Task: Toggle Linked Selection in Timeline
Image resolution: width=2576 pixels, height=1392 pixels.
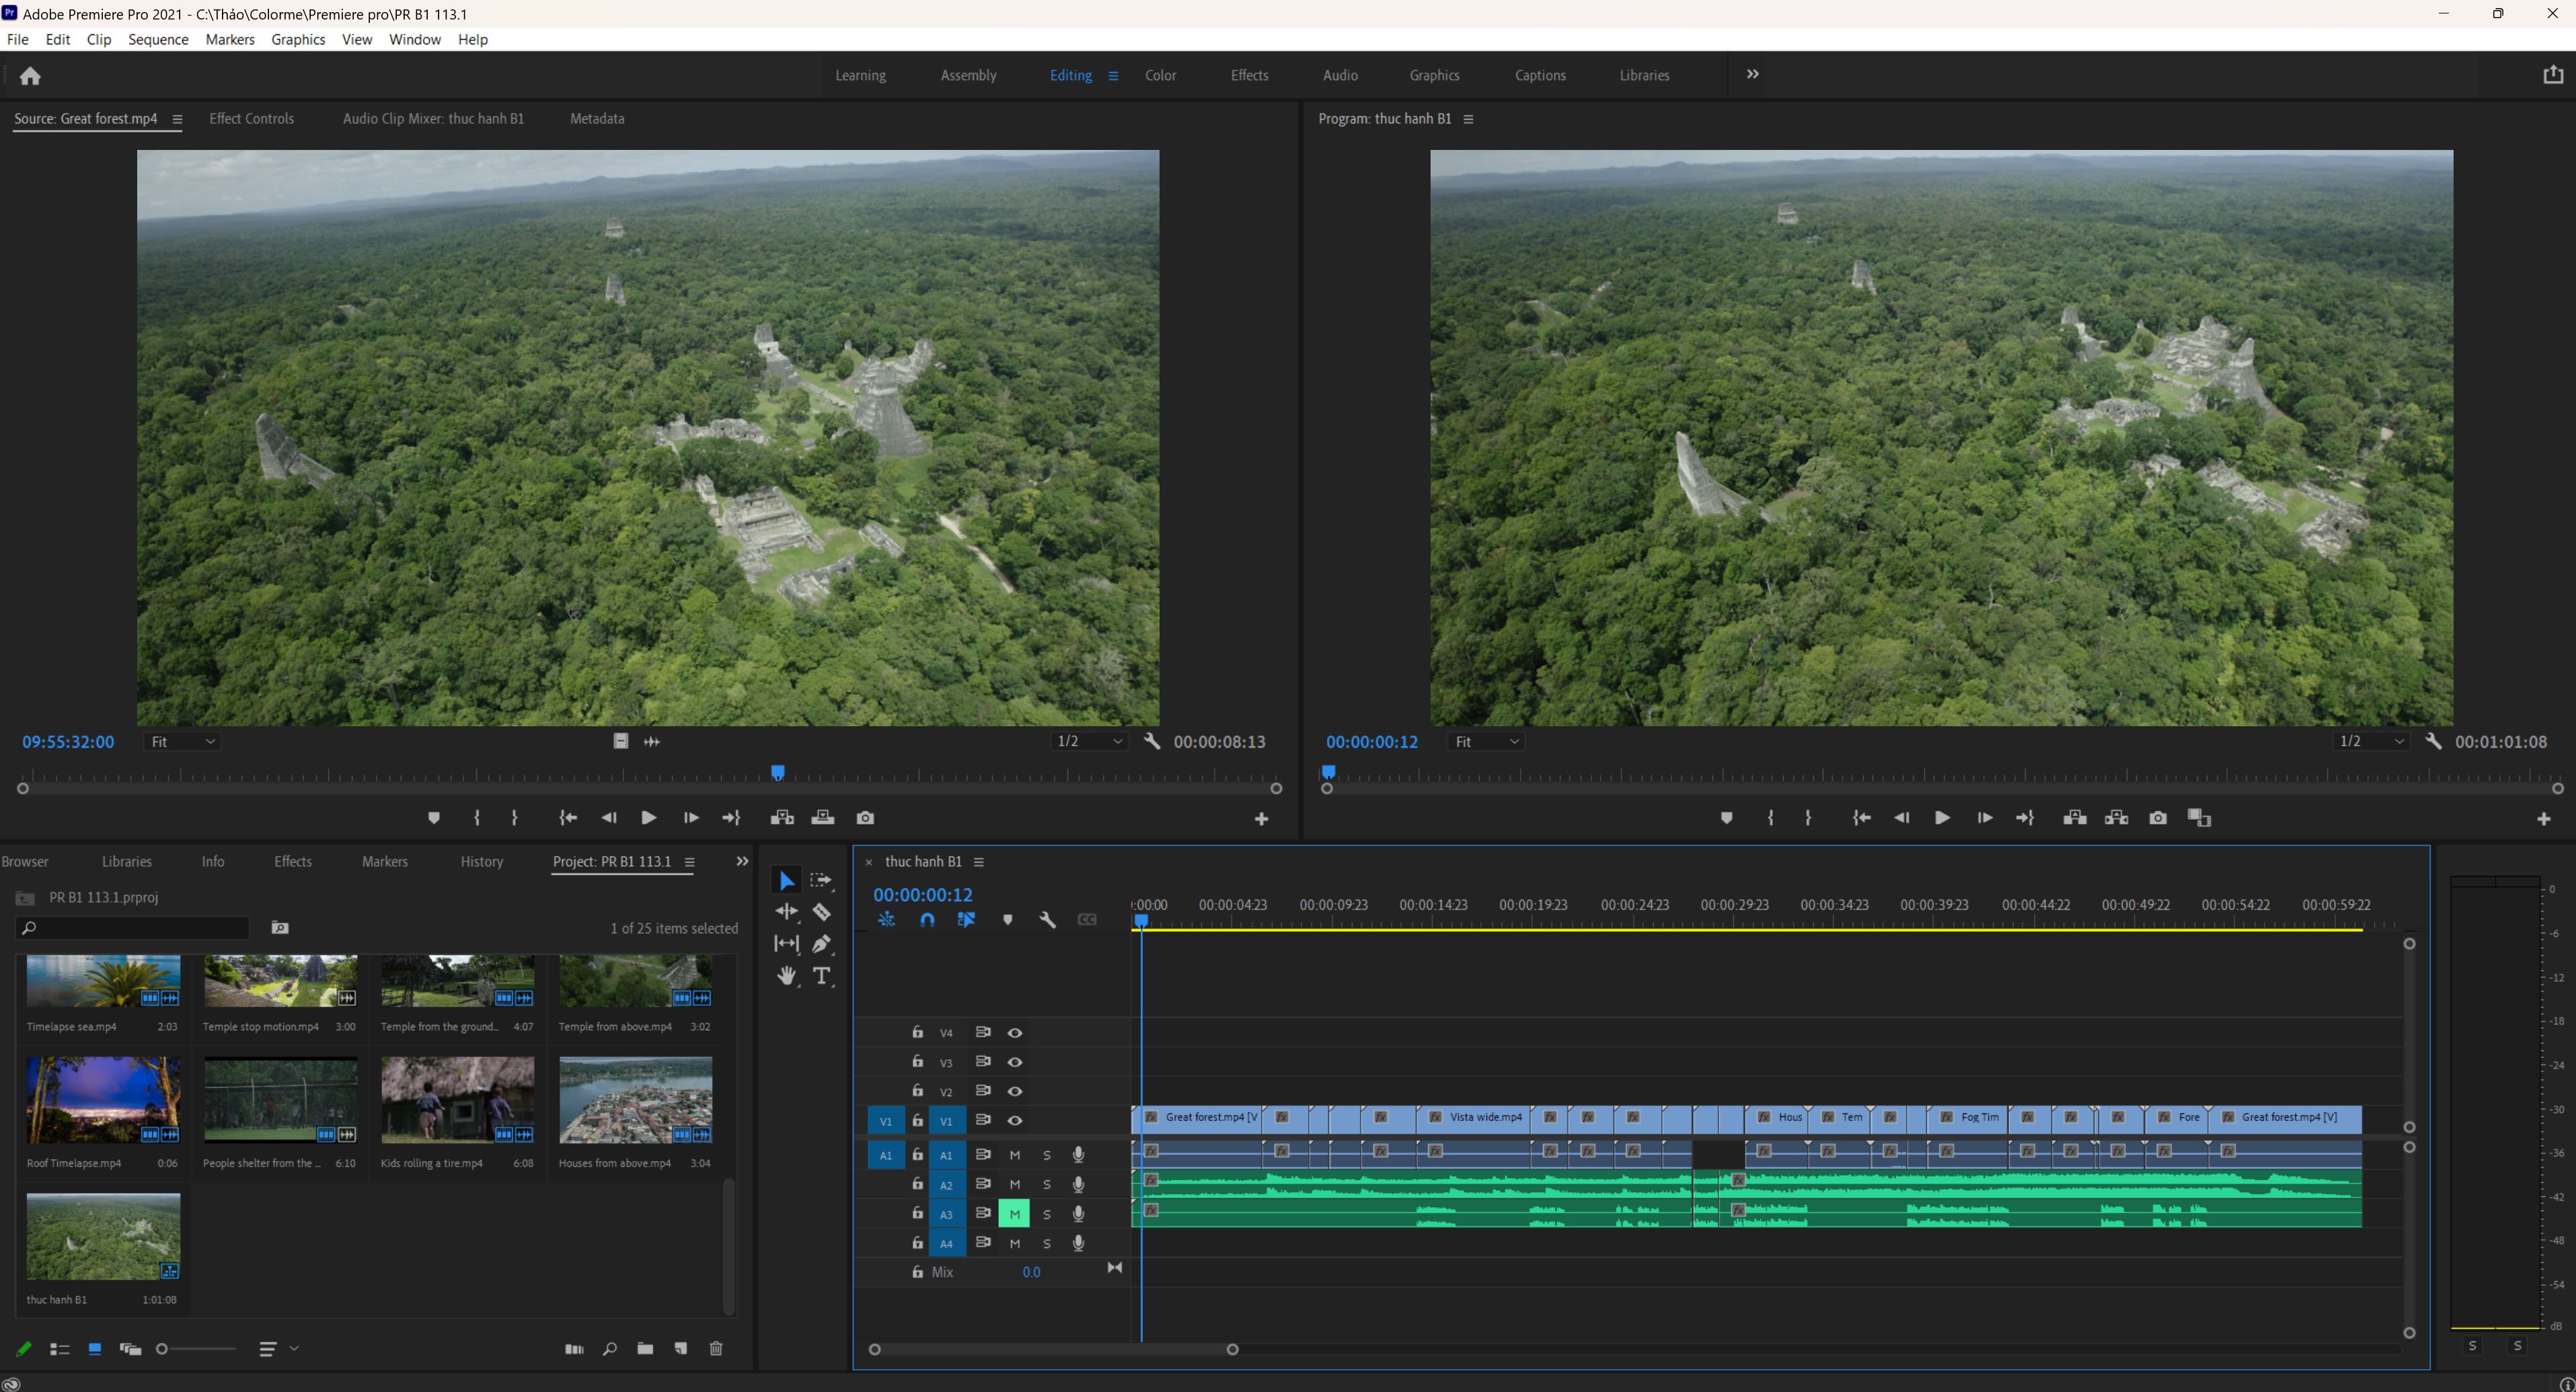Action: (966, 920)
